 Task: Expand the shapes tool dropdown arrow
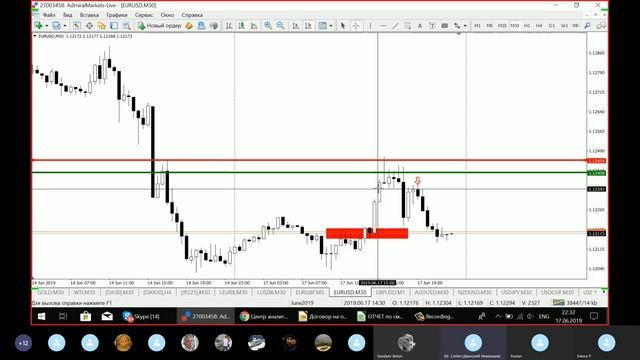pyautogui.click(x=465, y=26)
